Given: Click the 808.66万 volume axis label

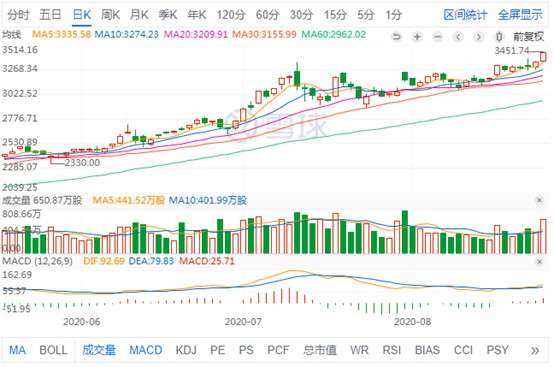Looking at the screenshot, I should pos(22,214).
